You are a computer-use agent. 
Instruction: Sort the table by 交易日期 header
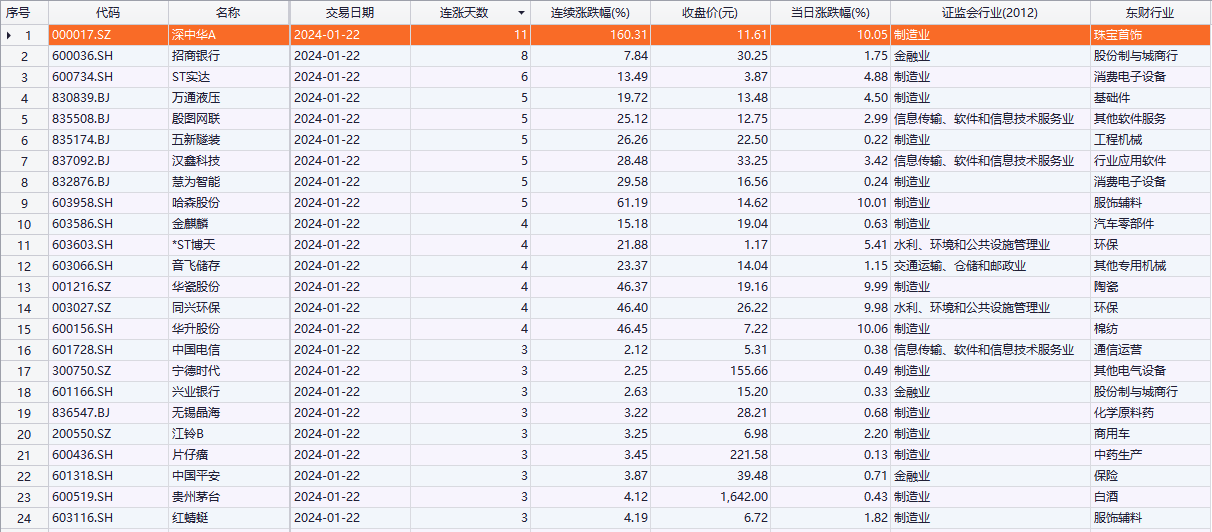tap(349, 13)
